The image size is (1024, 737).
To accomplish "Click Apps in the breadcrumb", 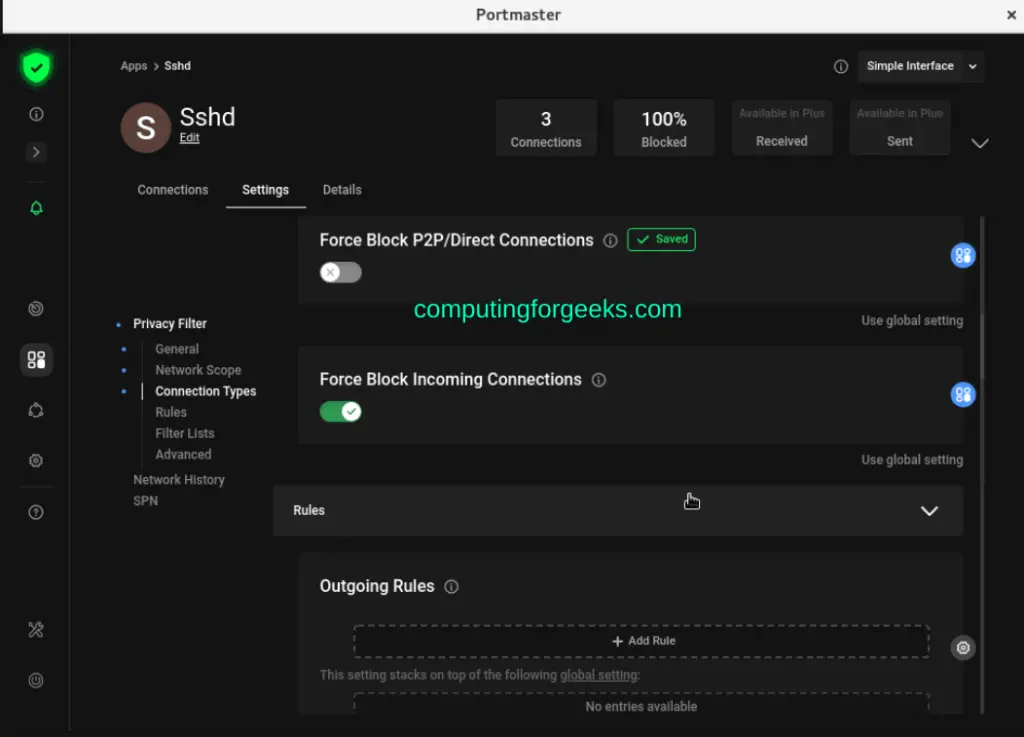I will pos(134,66).
